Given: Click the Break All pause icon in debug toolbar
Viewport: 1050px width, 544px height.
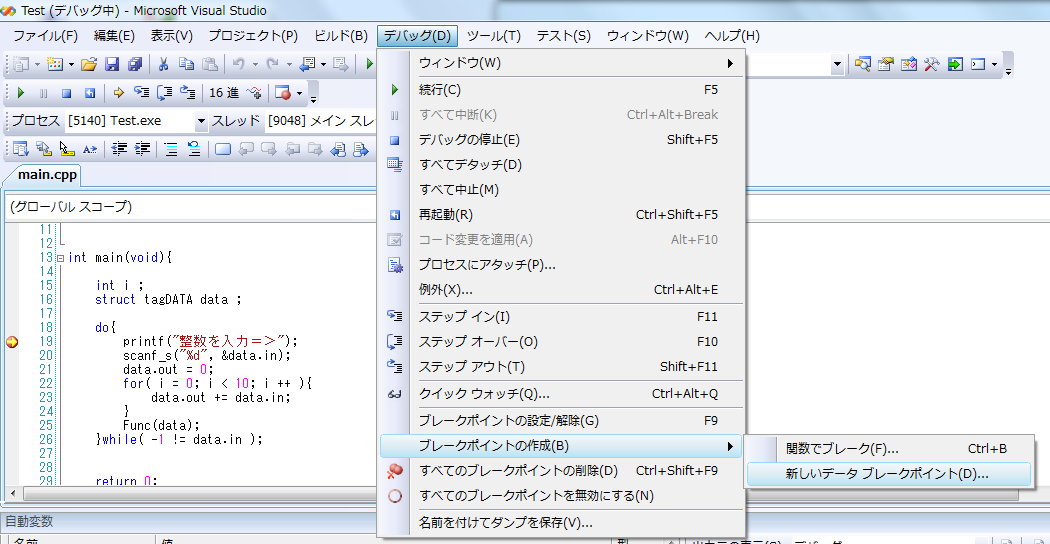Looking at the screenshot, I should (x=44, y=93).
